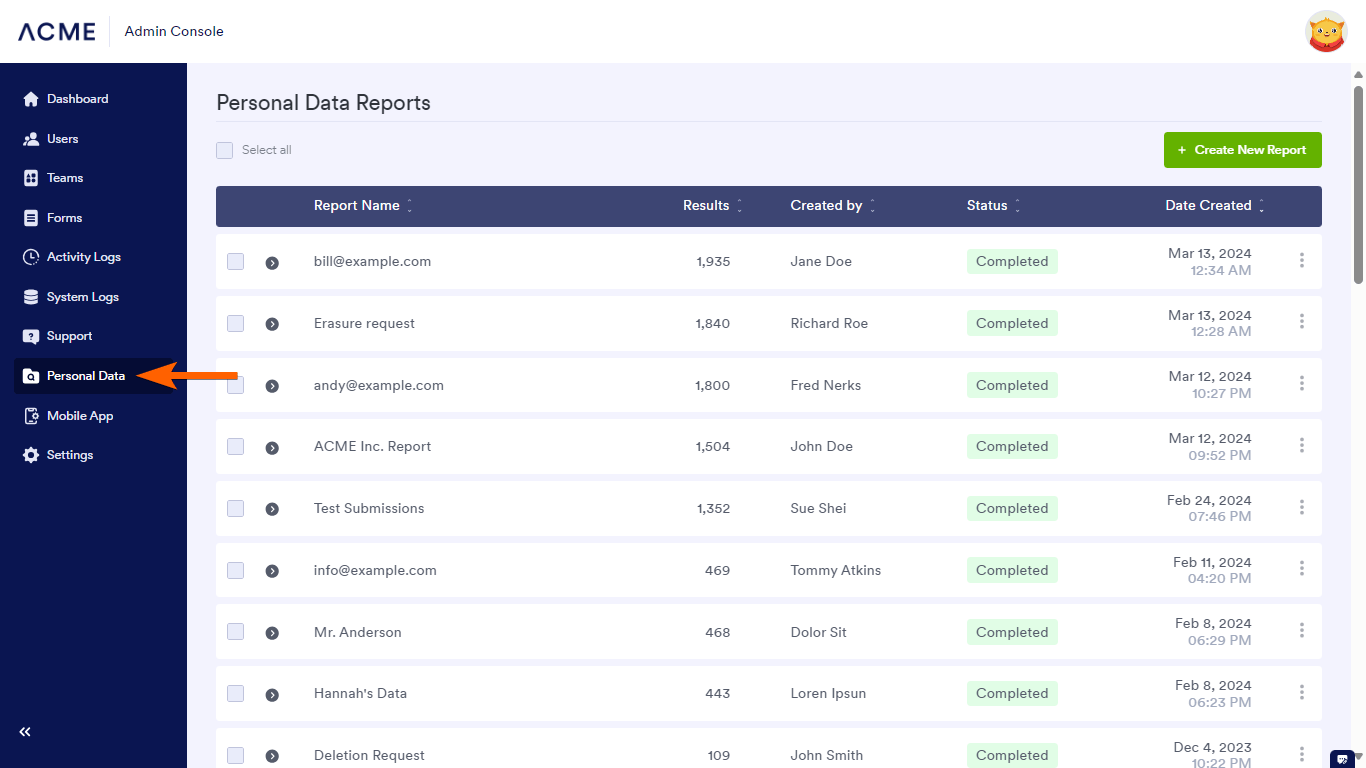1366x768 pixels.
Task: Click the Settings gear icon
Action: point(30,455)
